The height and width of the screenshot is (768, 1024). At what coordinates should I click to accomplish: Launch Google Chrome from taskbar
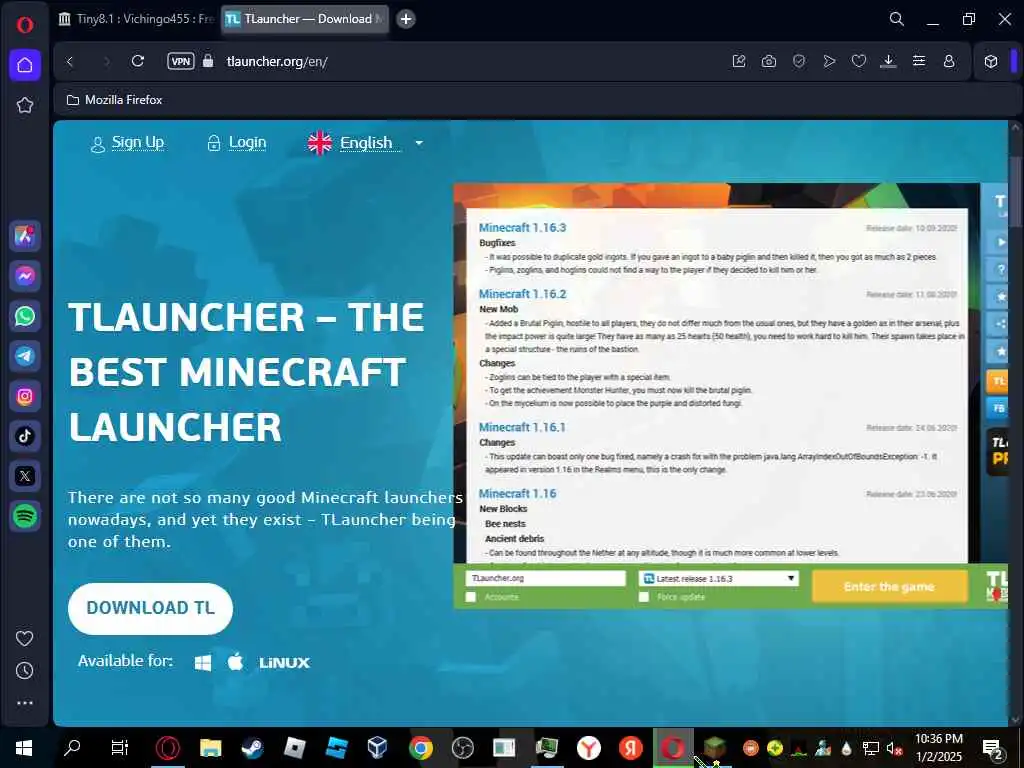pyautogui.click(x=421, y=748)
